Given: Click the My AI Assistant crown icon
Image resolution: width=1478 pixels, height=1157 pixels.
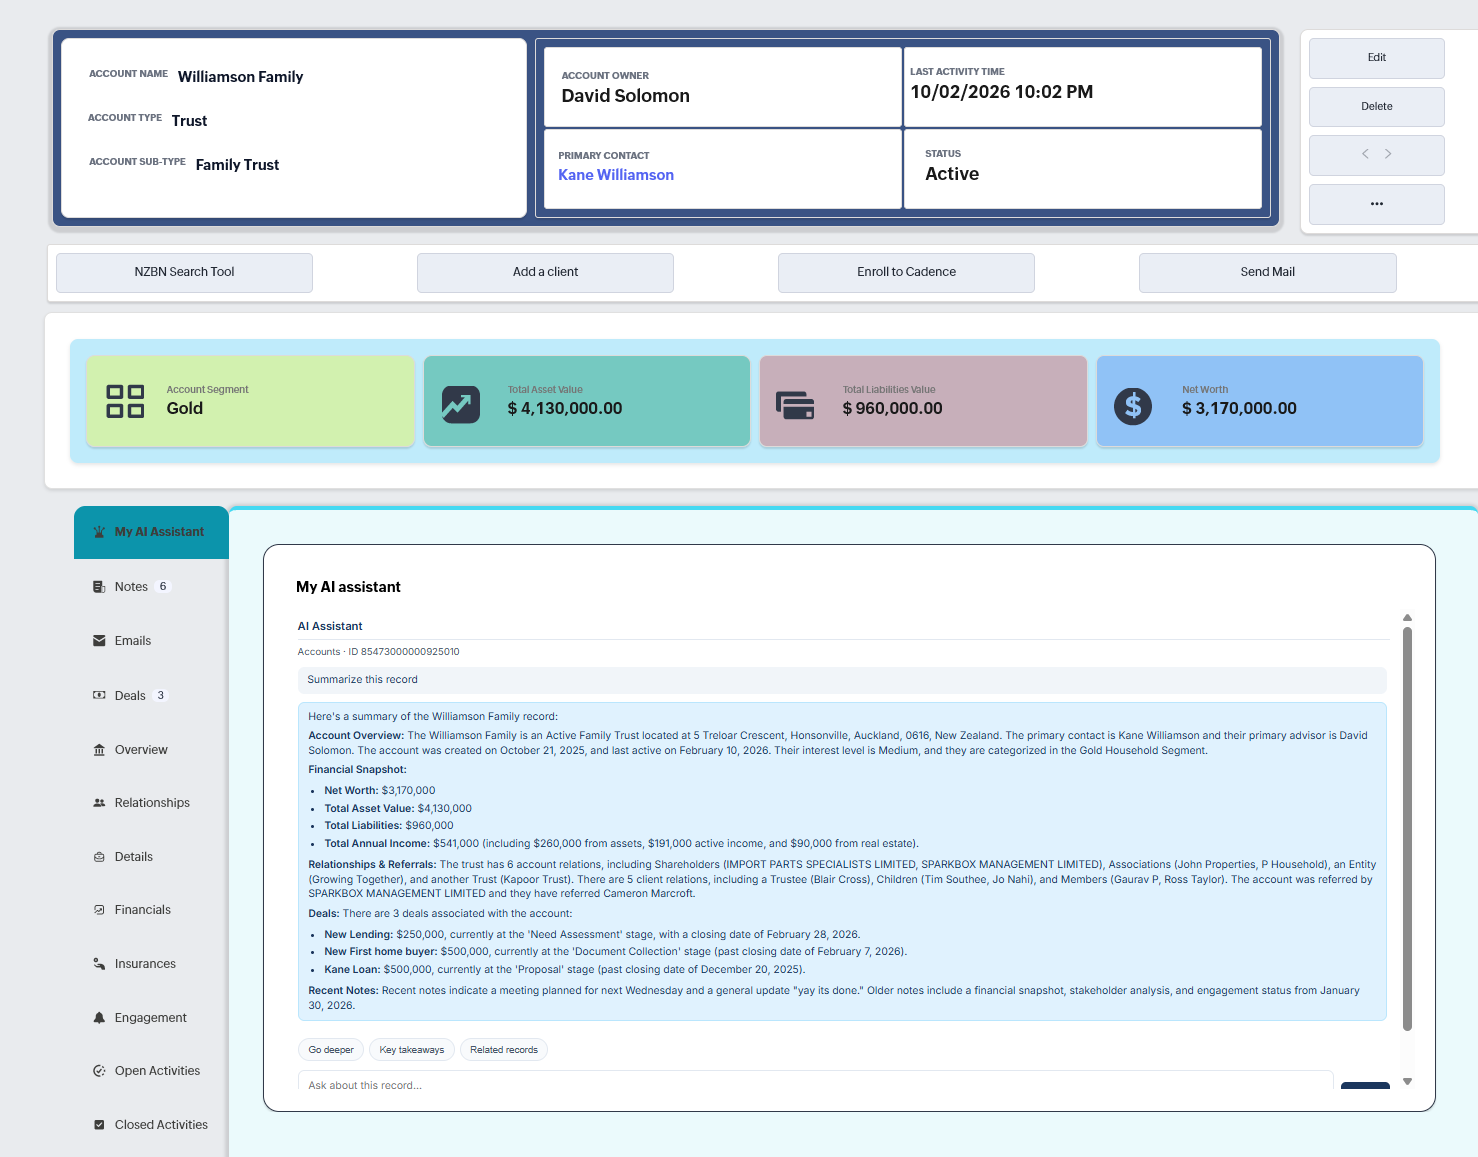Looking at the screenshot, I should 99,532.
